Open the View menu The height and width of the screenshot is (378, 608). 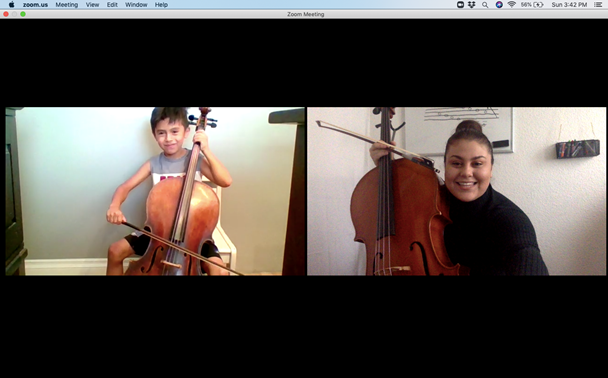(x=92, y=5)
